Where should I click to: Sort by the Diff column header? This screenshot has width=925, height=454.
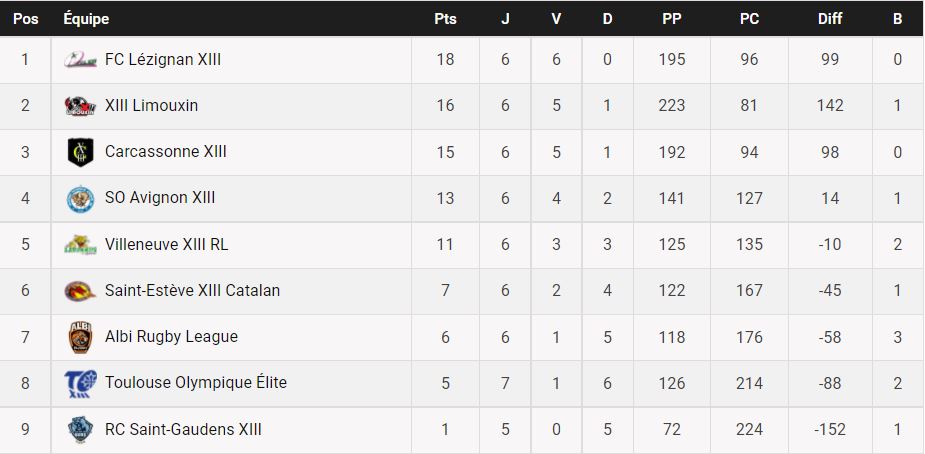(829, 19)
